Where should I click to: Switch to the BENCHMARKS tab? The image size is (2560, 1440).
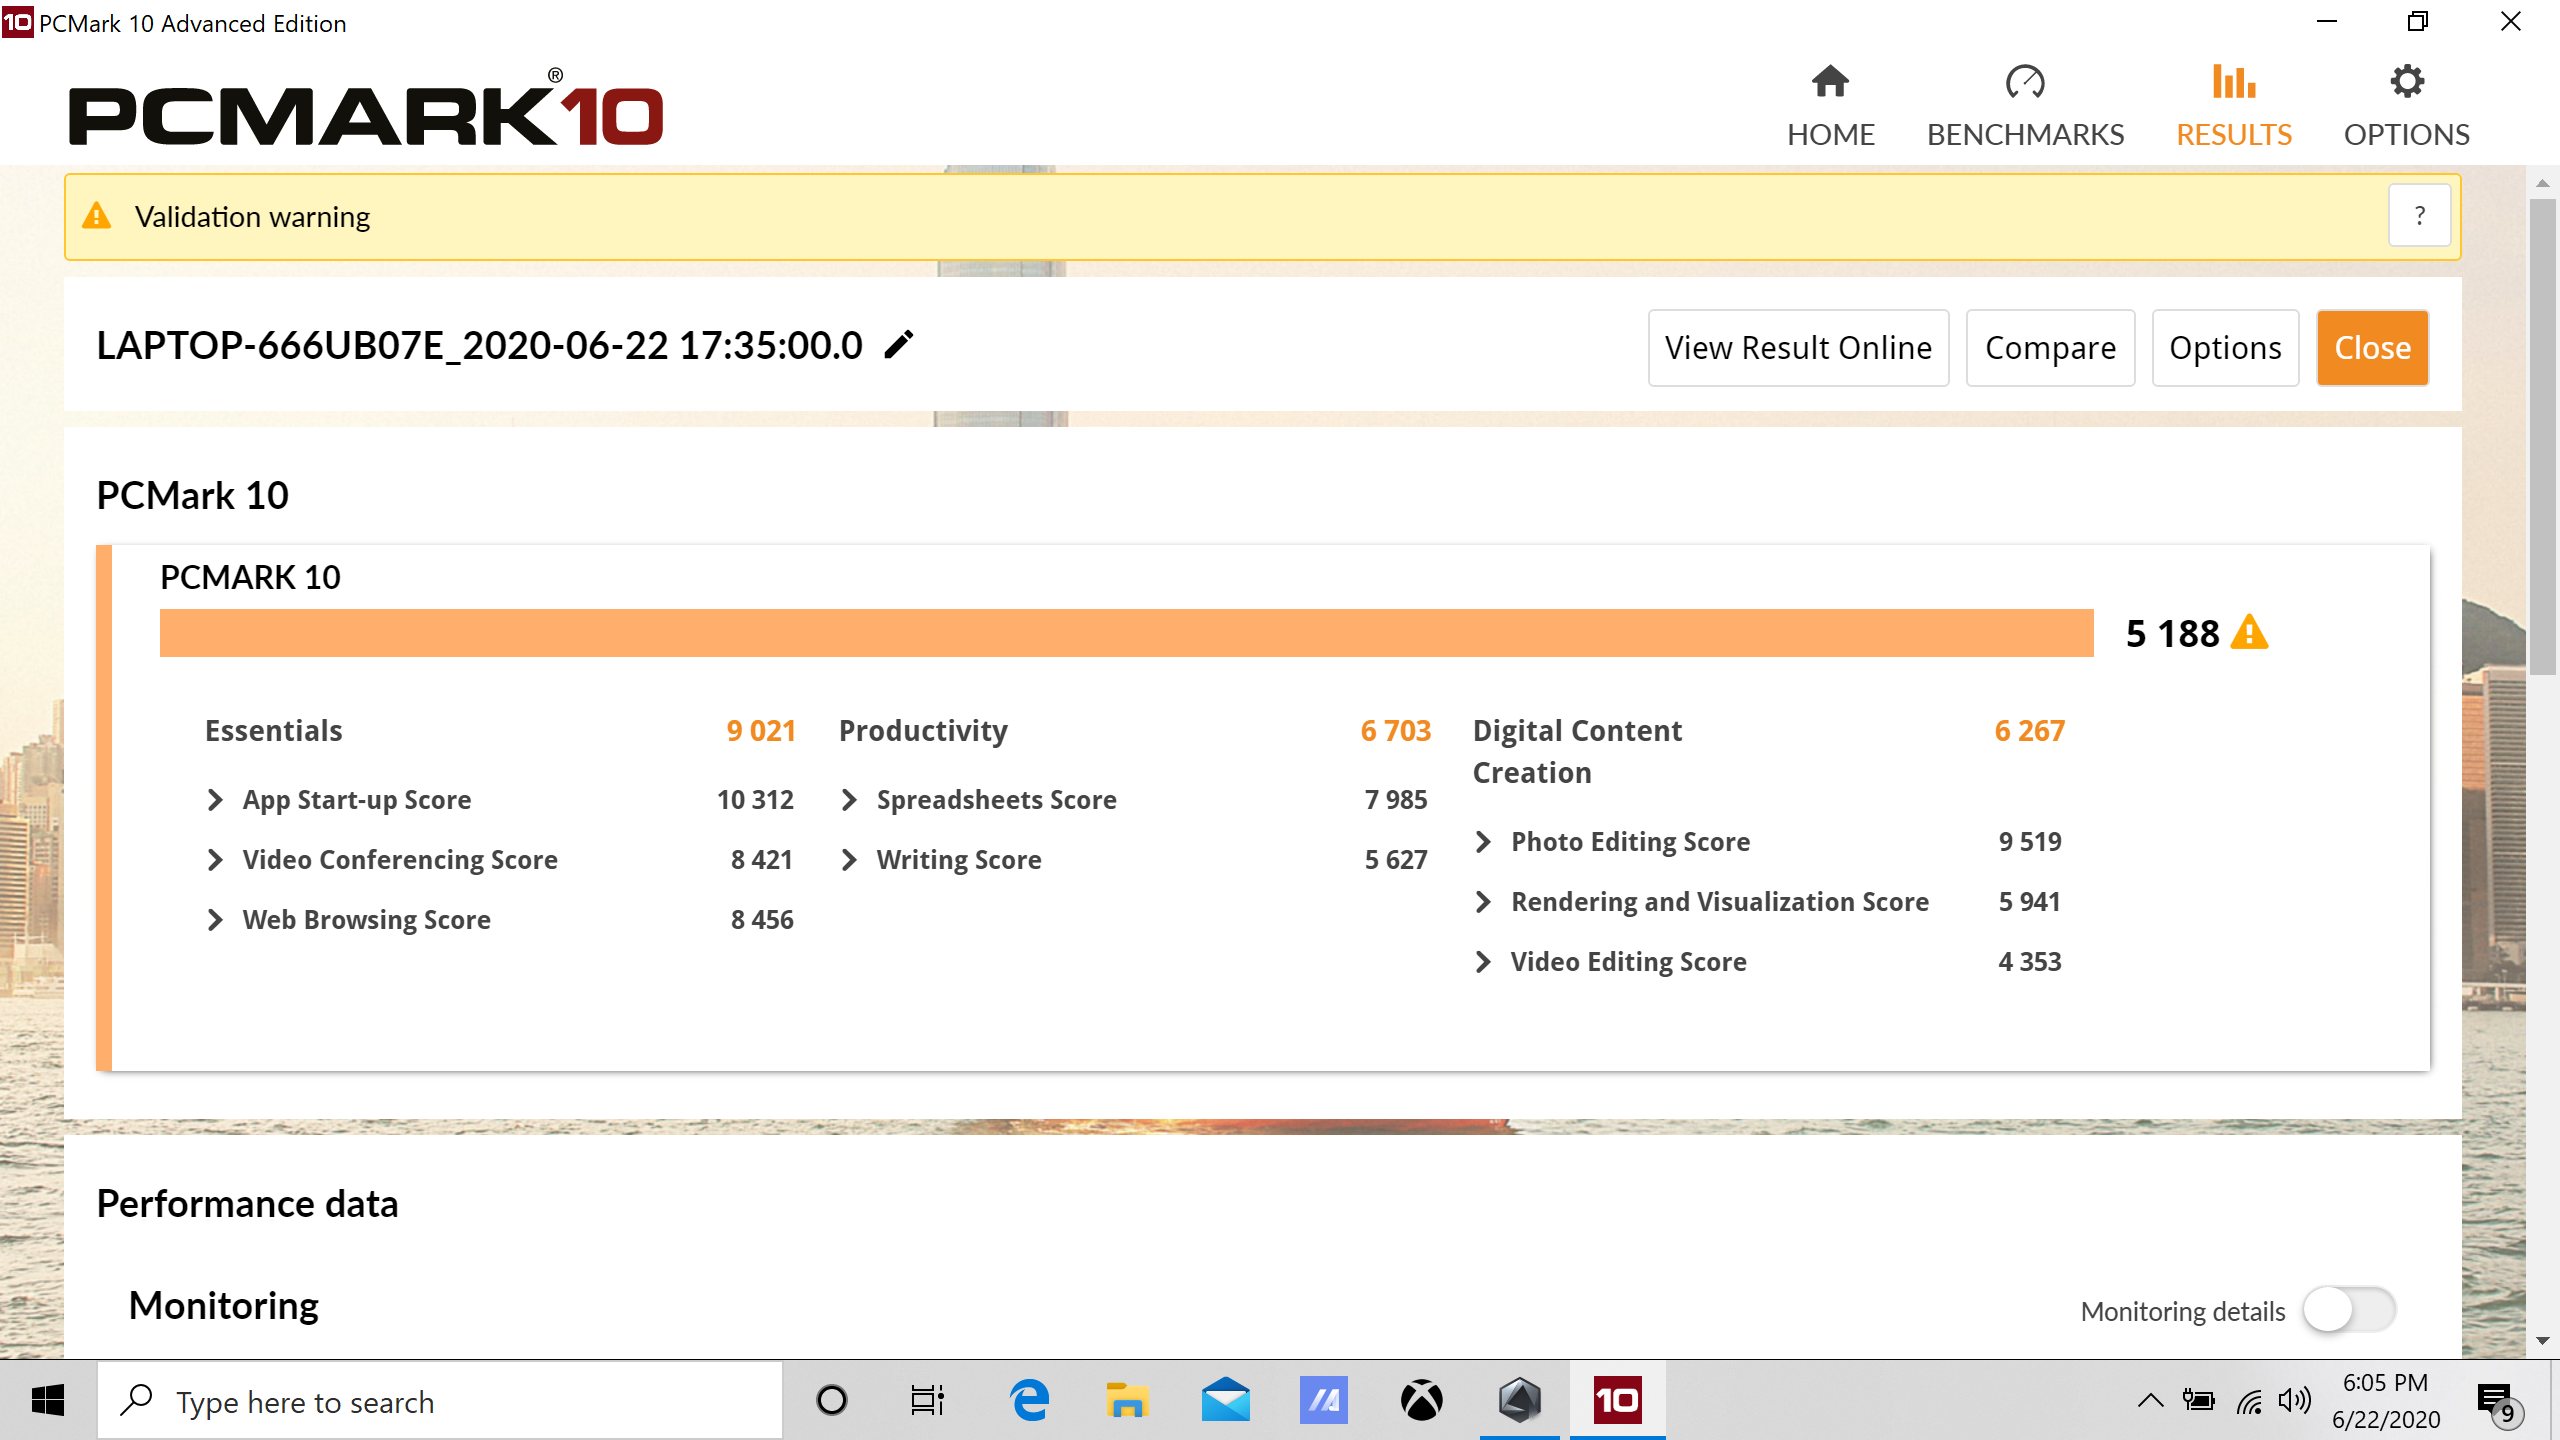(x=2025, y=107)
